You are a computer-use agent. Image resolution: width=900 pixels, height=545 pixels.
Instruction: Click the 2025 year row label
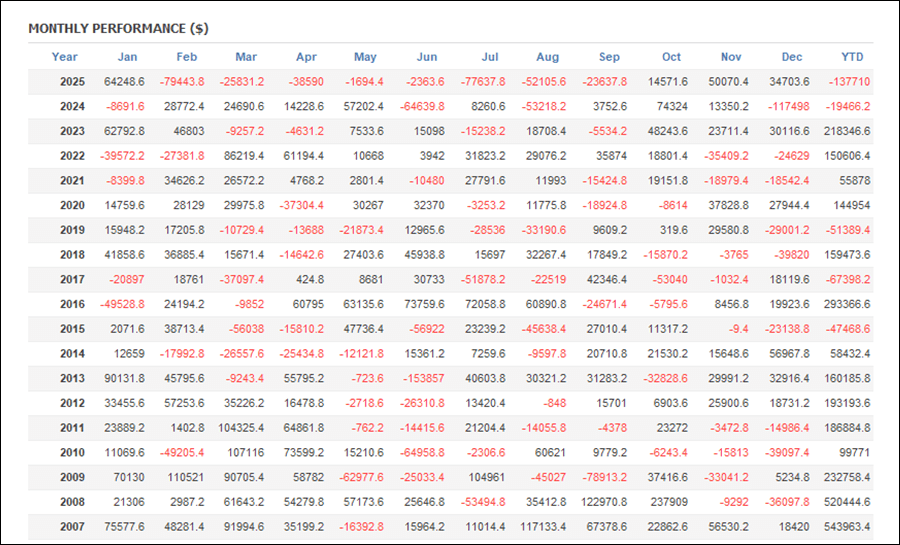click(x=71, y=82)
